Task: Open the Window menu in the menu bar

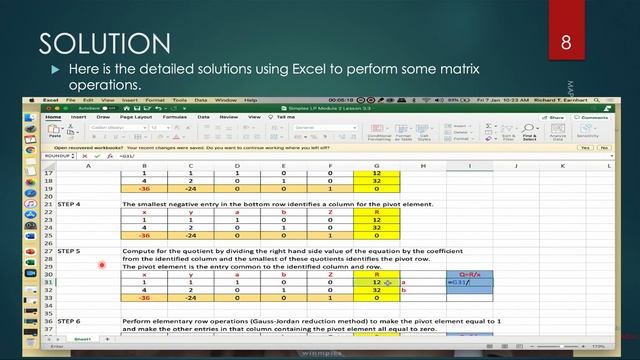Action: coord(226,100)
